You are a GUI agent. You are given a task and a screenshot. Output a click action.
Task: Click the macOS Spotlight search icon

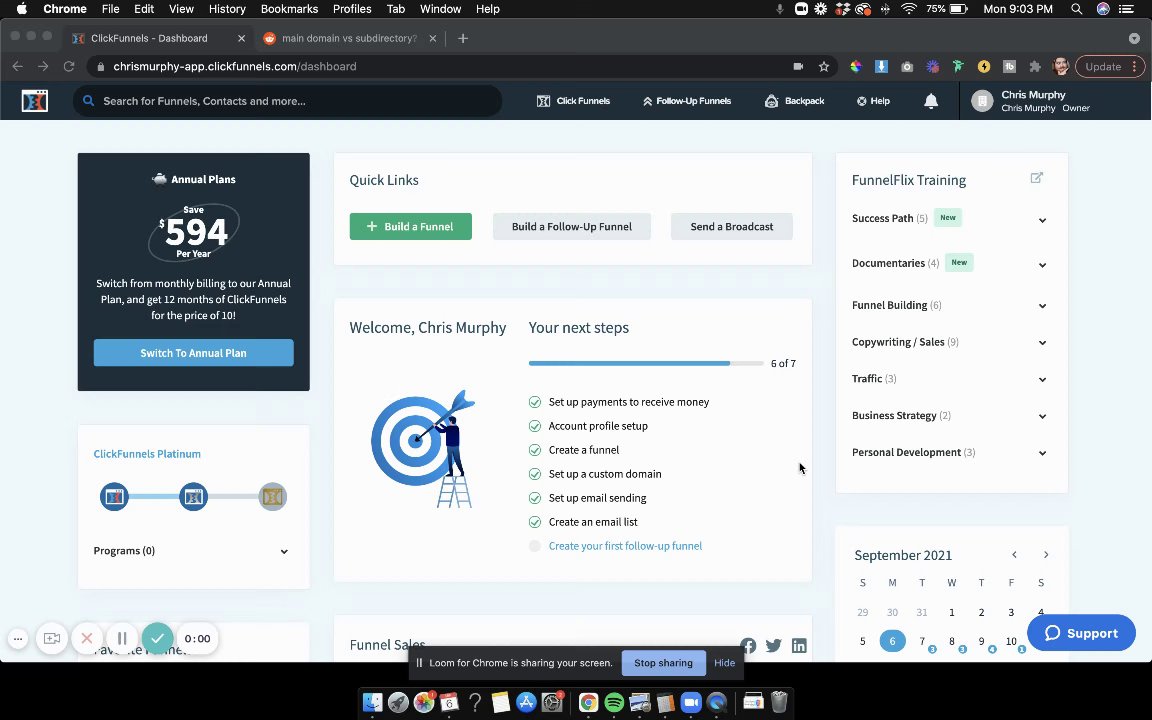pos(1076,9)
